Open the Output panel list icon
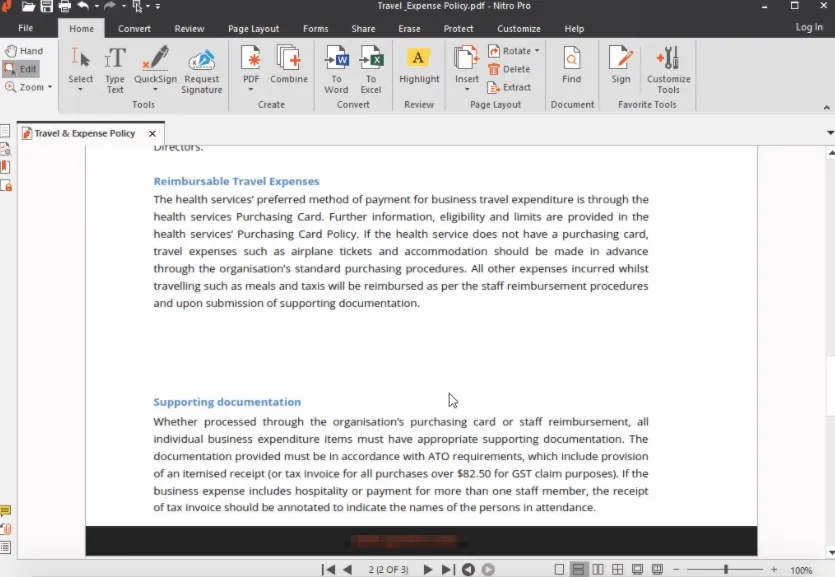Viewport: 835px width, 577px height. (5, 547)
